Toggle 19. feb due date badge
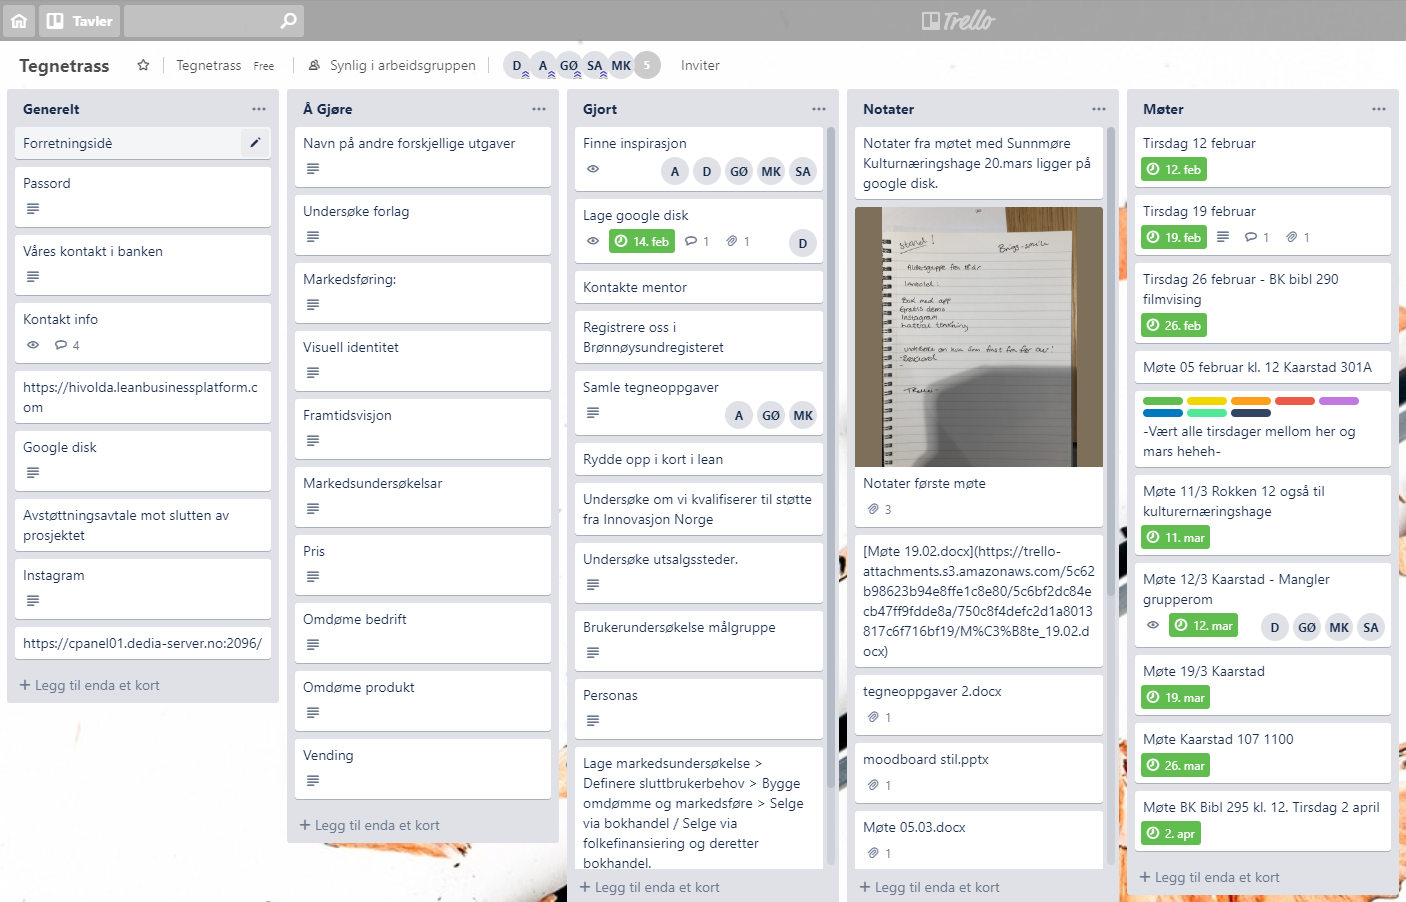1406x902 pixels. click(1174, 237)
